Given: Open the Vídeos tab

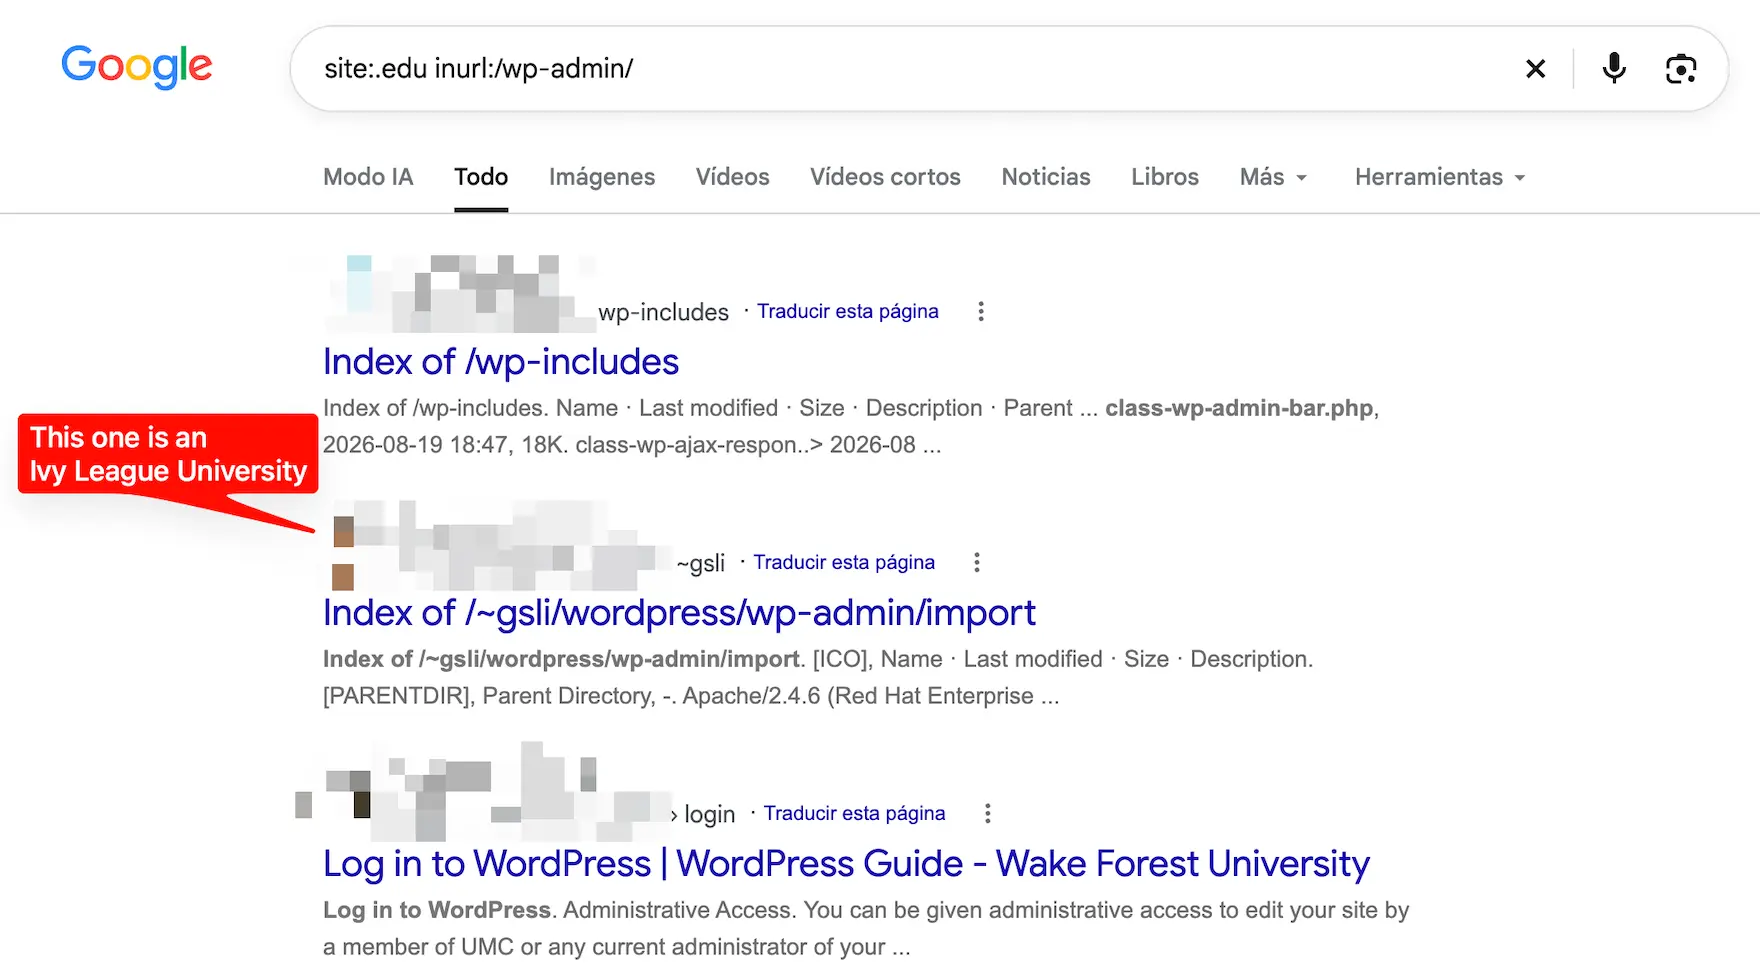Looking at the screenshot, I should tap(733, 177).
